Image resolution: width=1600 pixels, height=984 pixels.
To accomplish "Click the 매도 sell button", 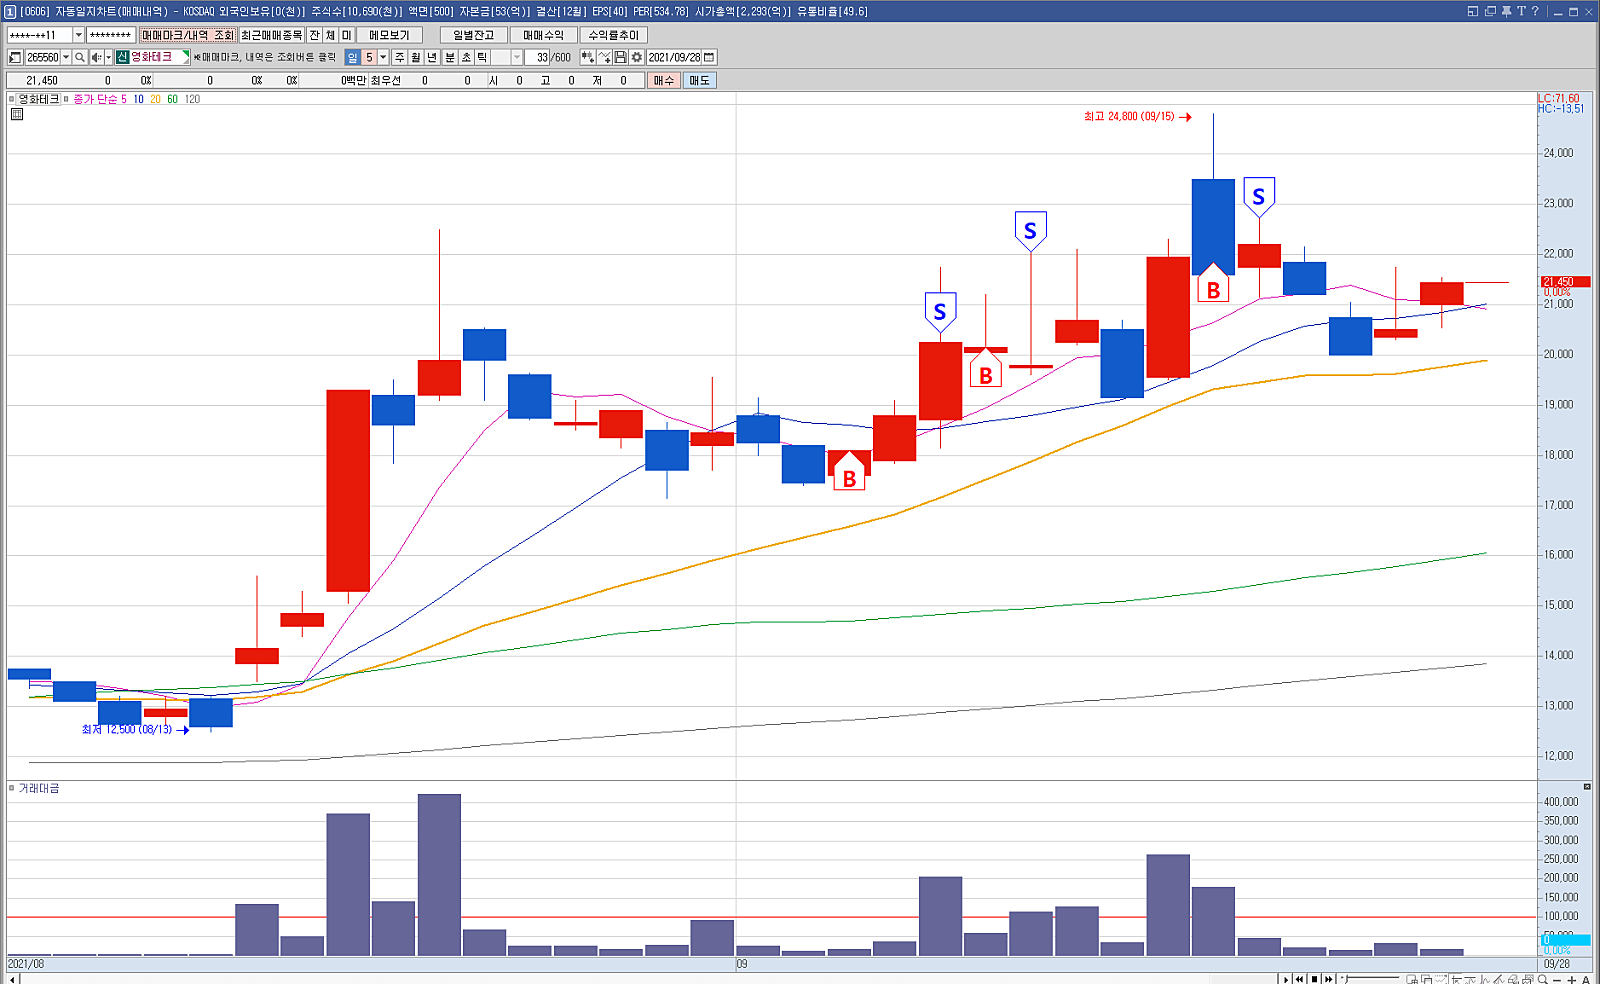I will click(699, 81).
